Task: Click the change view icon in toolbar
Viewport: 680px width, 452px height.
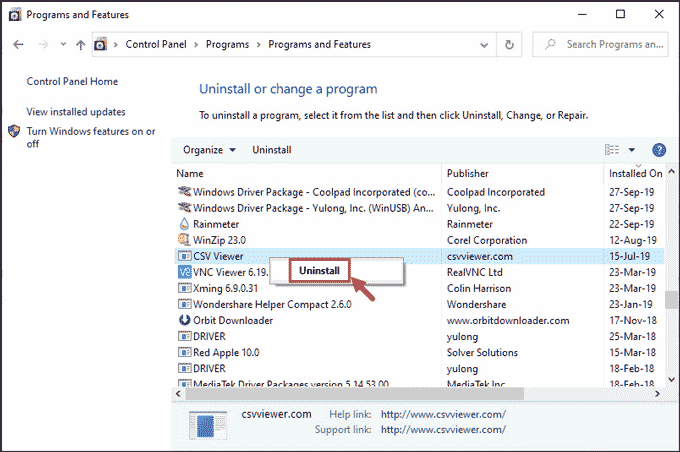Action: 612,150
